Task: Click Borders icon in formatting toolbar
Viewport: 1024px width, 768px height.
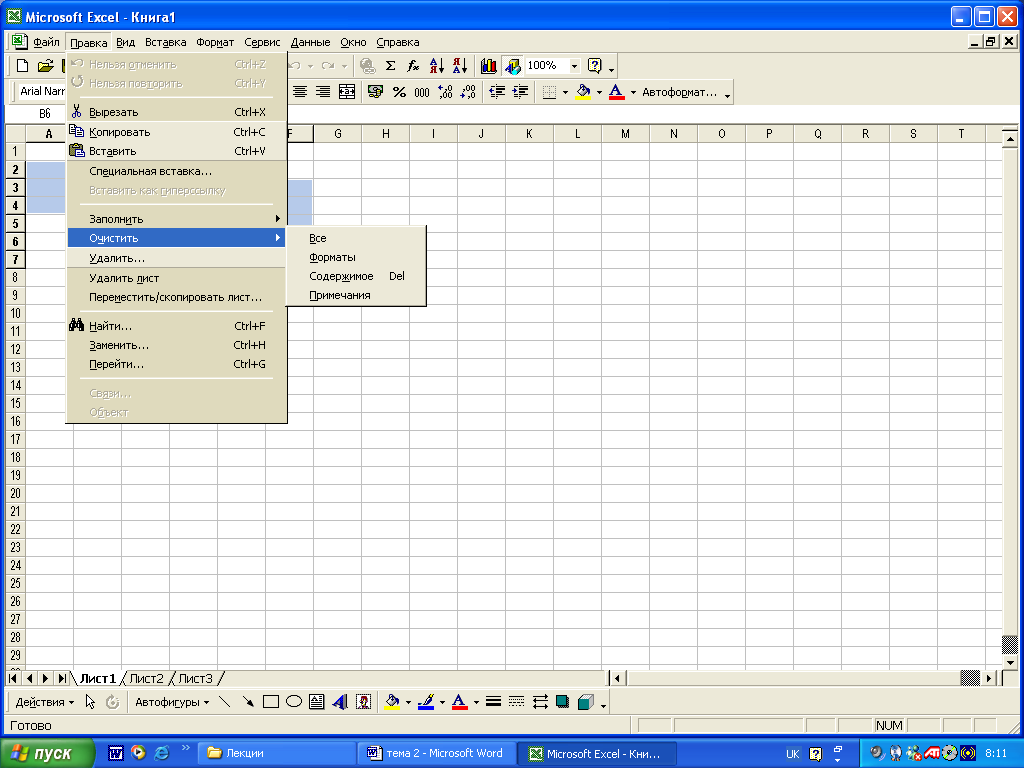Action: (x=549, y=92)
